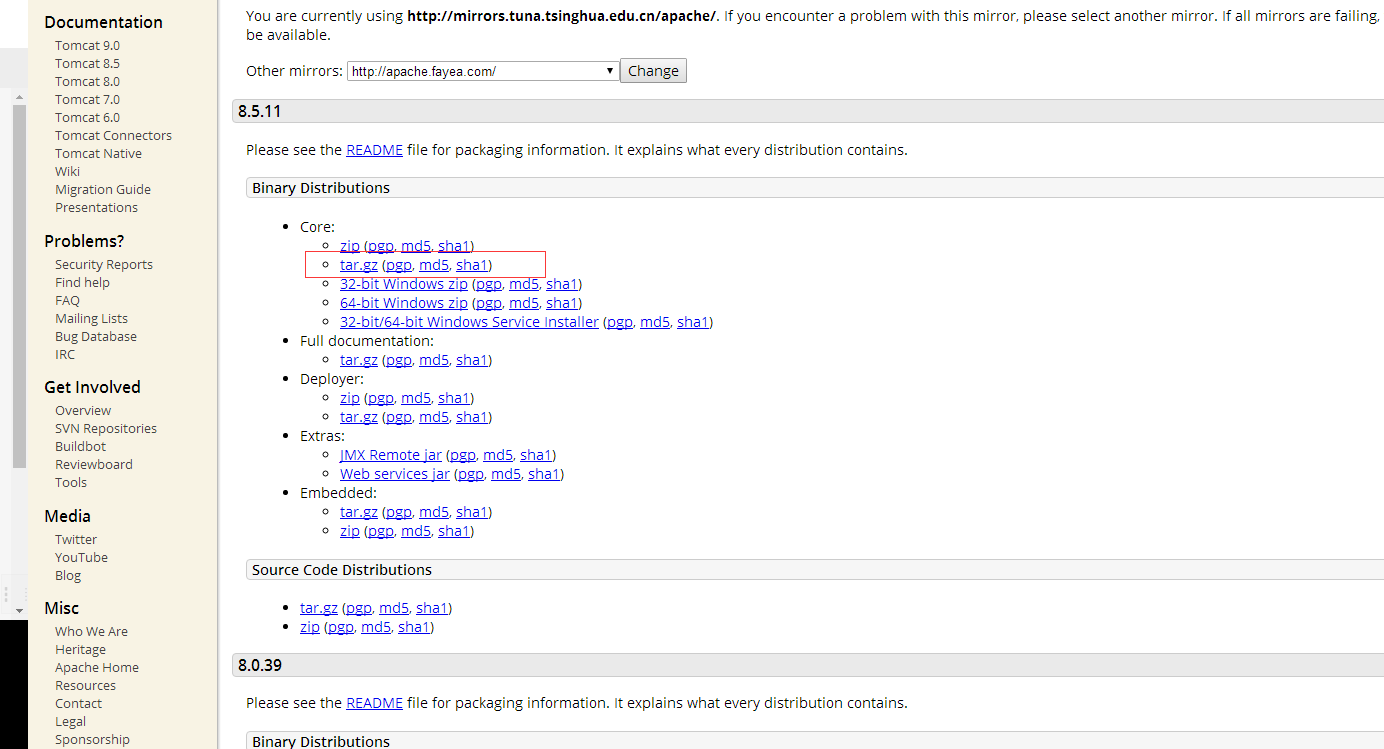Viewport: 1384px width, 749px height.
Task: Download the 64-bit Windows zip
Action: tap(404, 303)
